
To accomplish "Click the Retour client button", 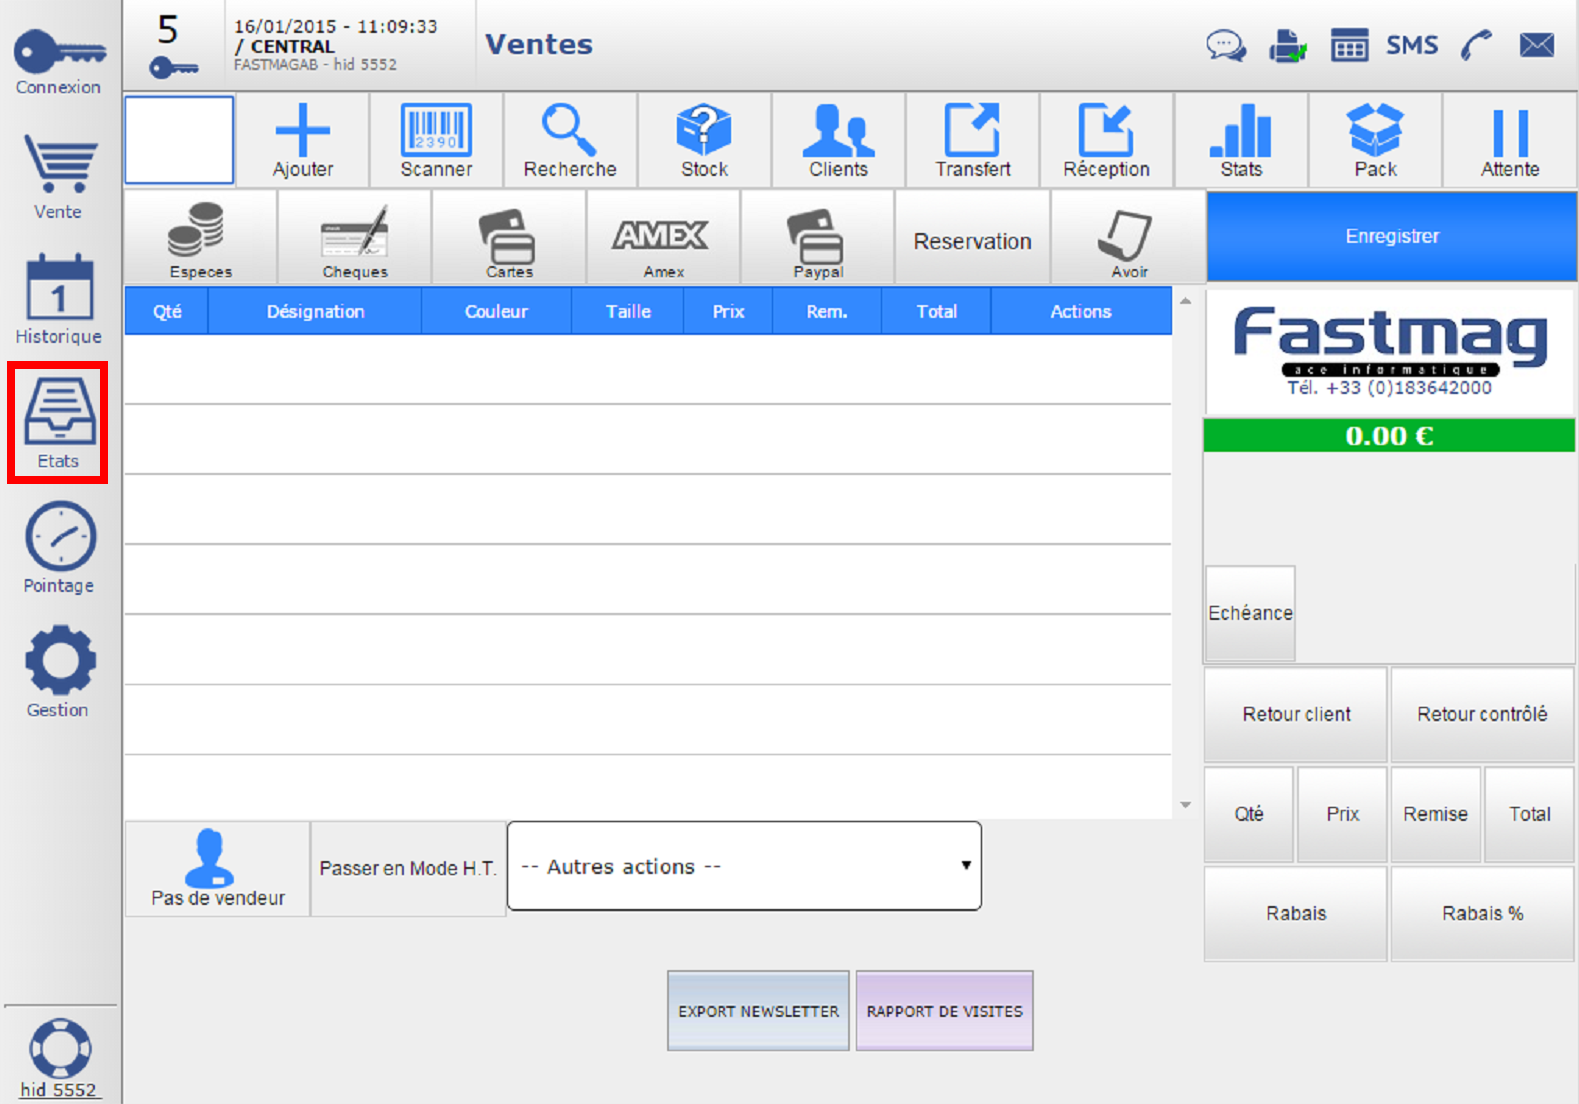I will point(1295,714).
